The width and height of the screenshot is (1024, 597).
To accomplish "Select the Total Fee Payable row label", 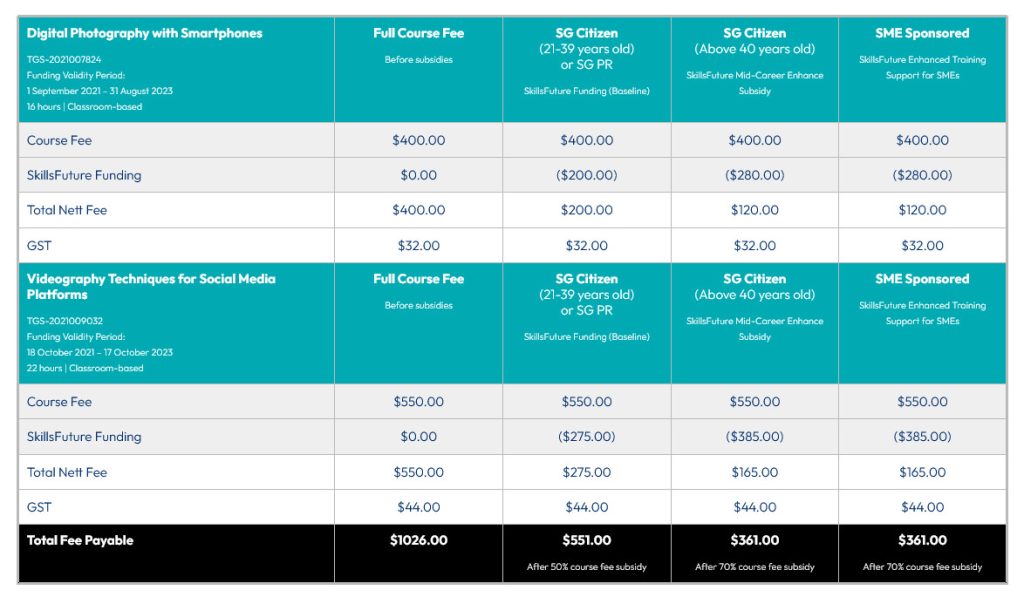I will click(x=80, y=540).
